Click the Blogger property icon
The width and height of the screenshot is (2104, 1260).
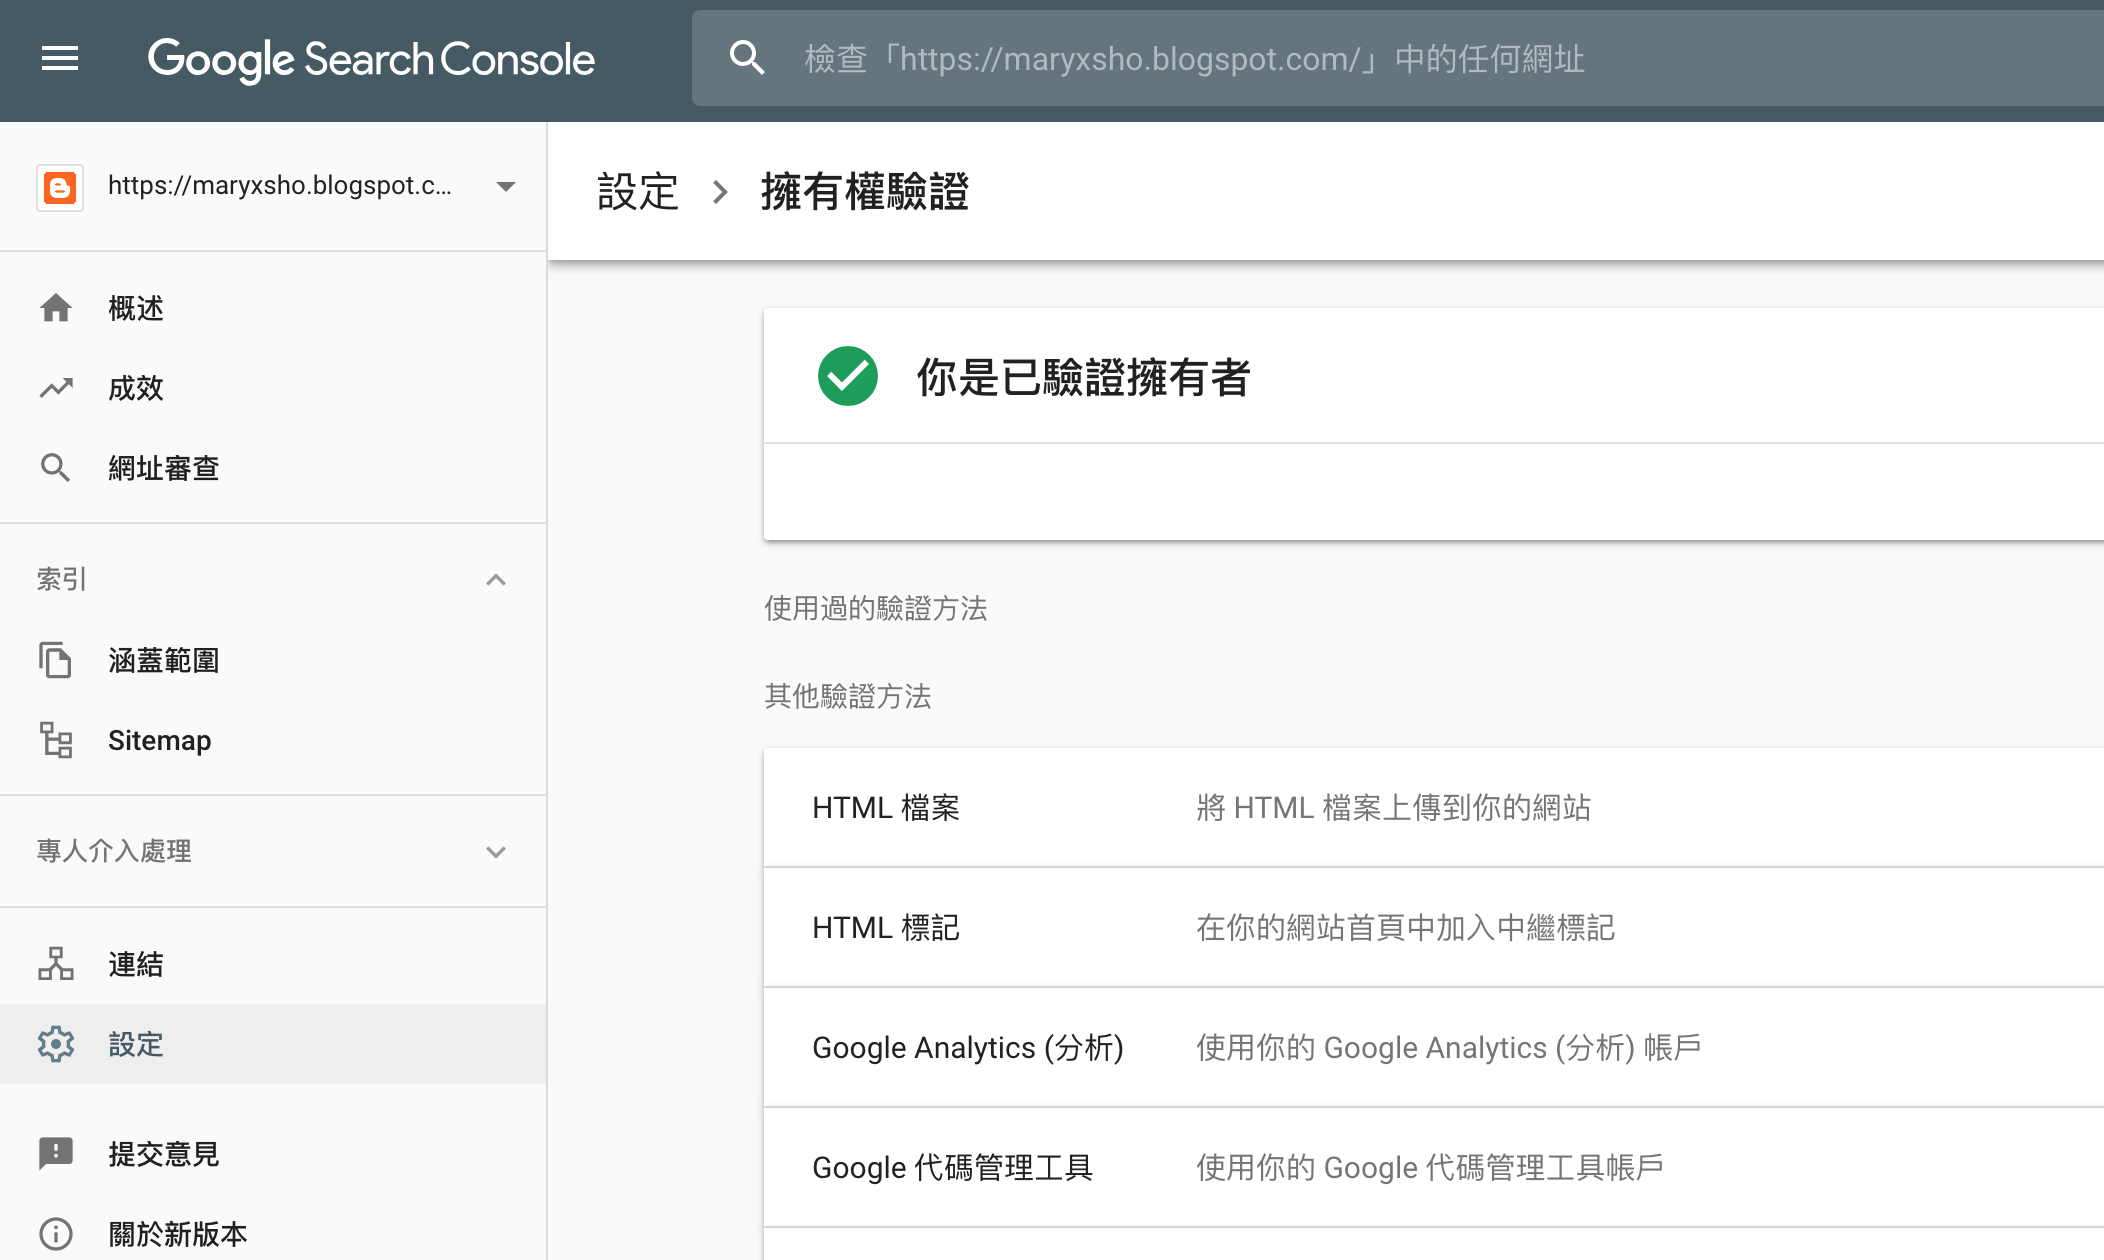point(60,187)
